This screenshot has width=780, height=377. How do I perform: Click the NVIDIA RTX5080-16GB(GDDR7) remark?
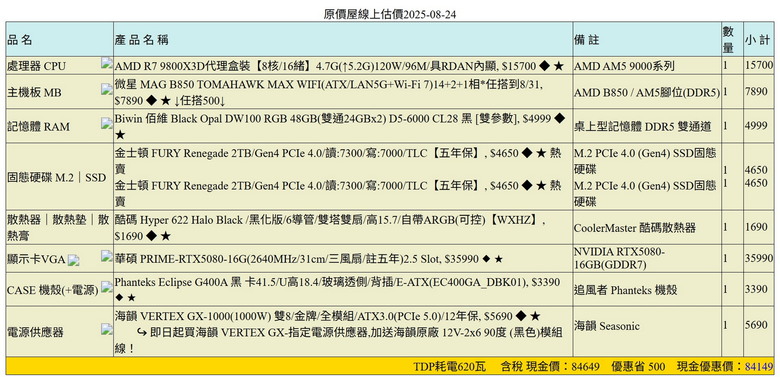pyautogui.click(x=620, y=258)
